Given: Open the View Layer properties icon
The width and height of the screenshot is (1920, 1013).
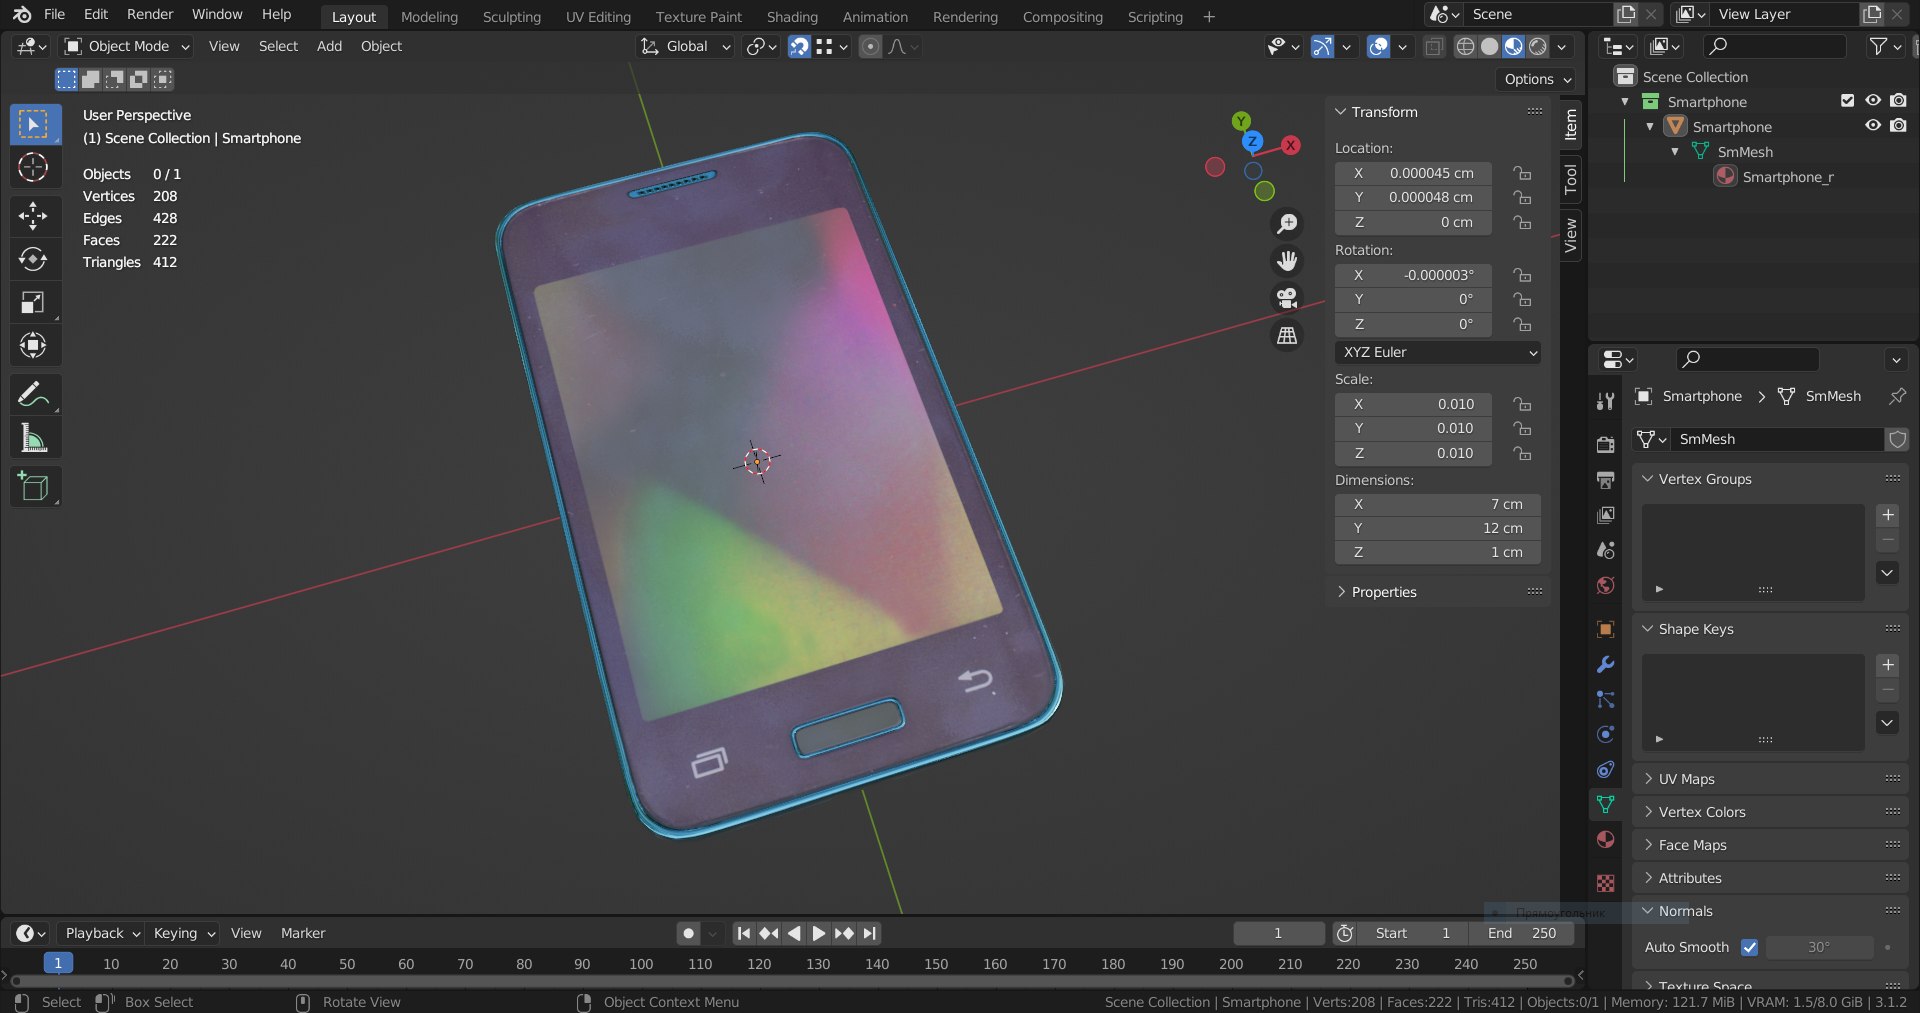Looking at the screenshot, I should click(1606, 515).
